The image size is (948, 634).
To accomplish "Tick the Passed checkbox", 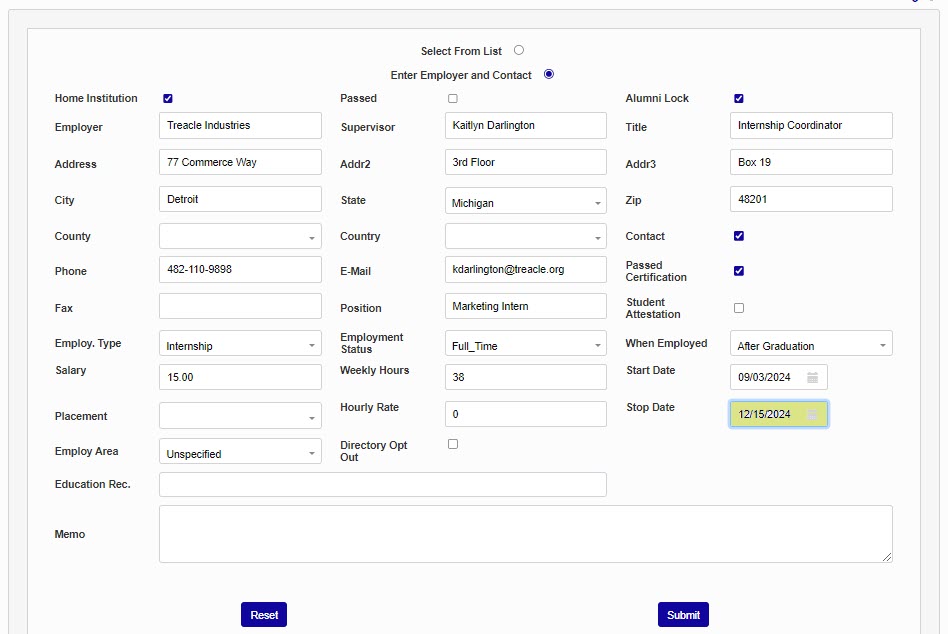I will tap(453, 99).
